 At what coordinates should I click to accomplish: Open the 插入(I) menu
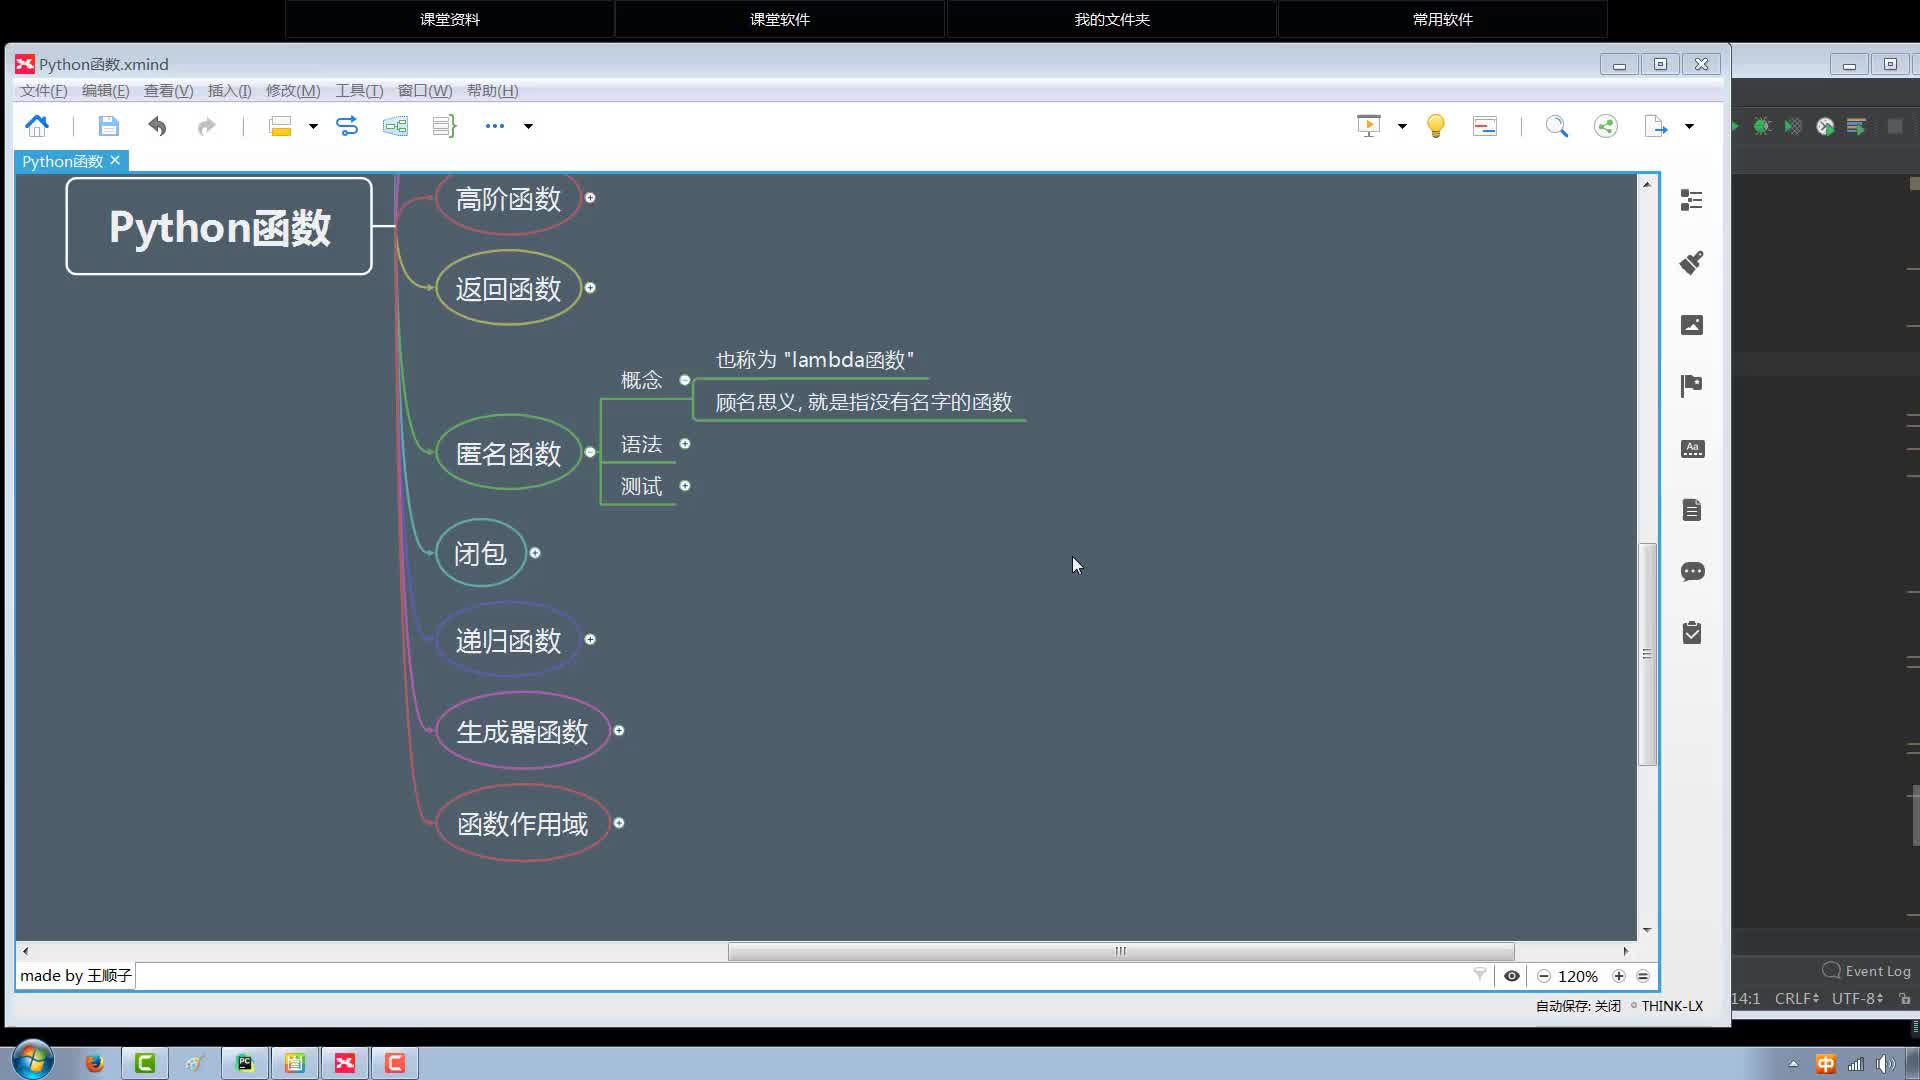pyautogui.click(x=229, y=91)
